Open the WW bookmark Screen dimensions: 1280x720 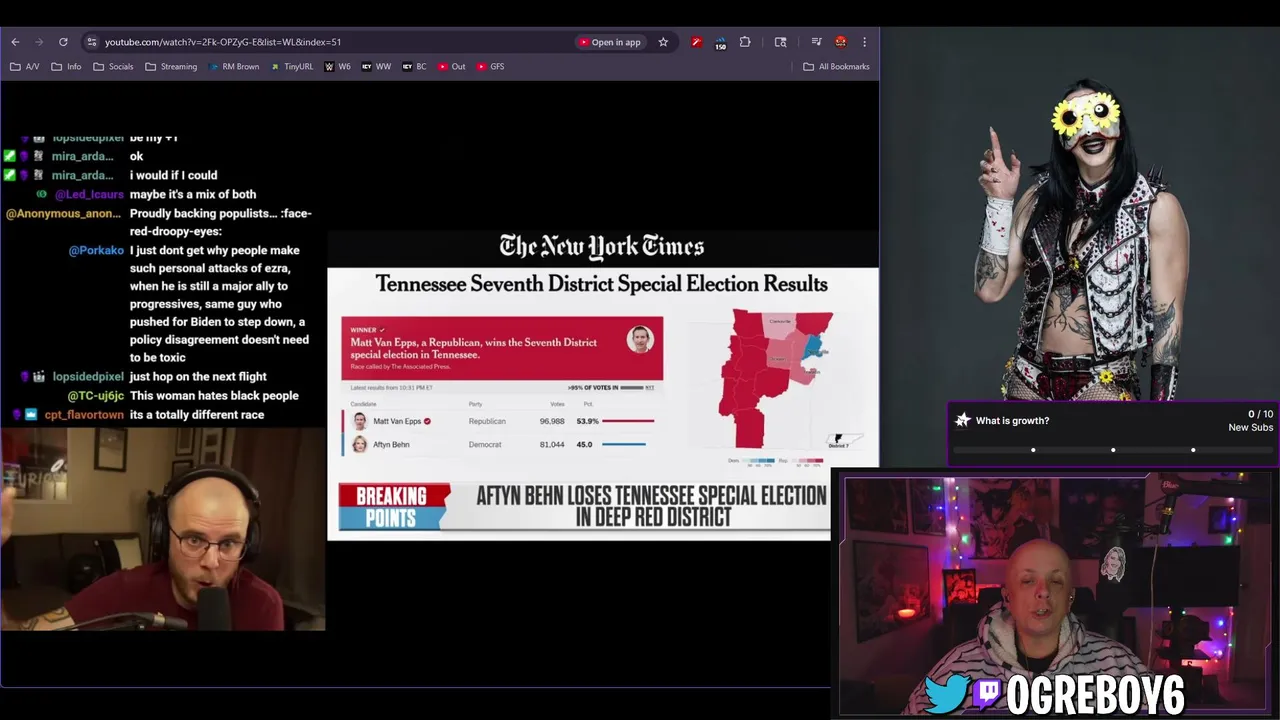[376, 67]
